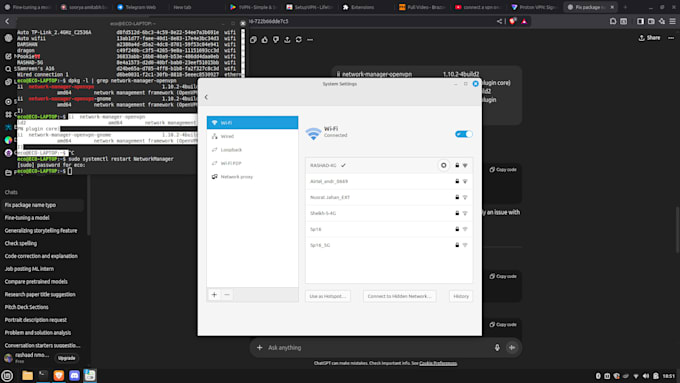
Task: Select Wi-Fi in the connections list
Action: tap(252, 123)
